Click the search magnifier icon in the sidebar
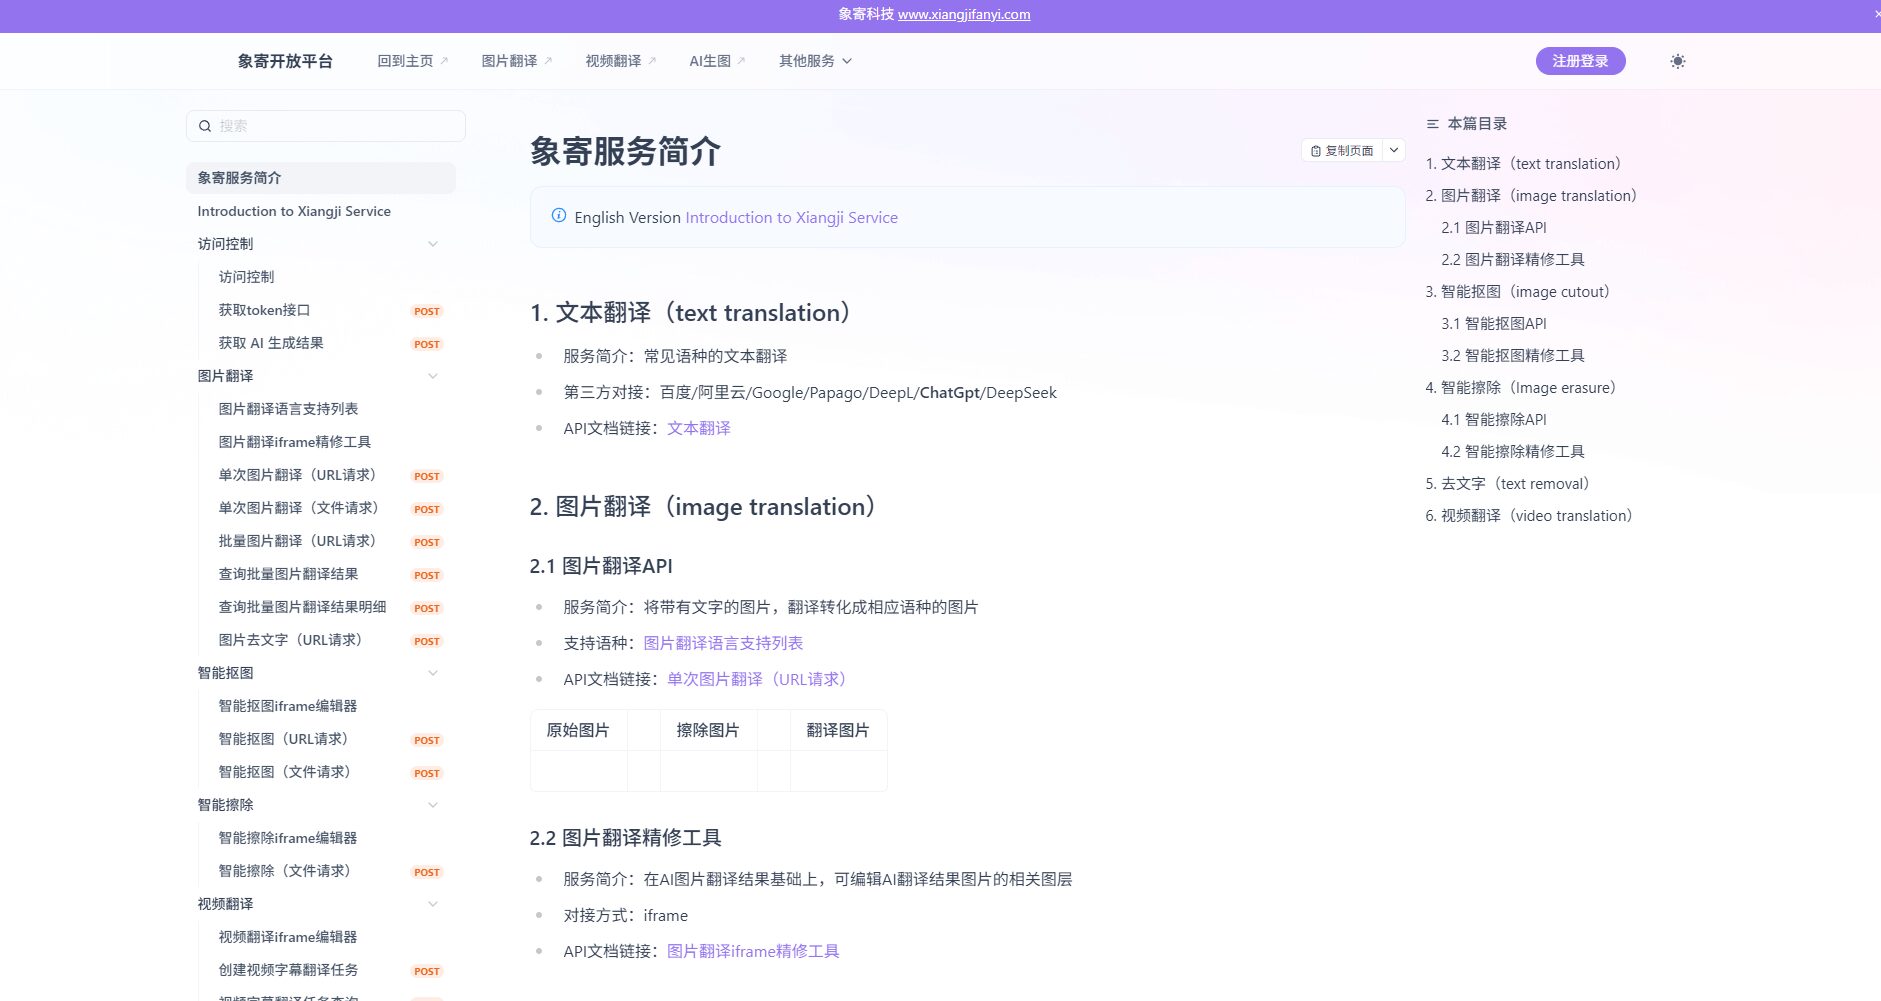1881x1001 pixels. 206,126
